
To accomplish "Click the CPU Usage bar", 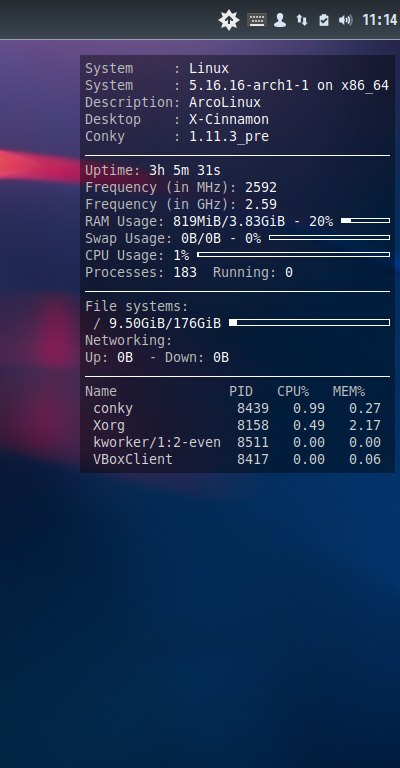I will pos(293,255).
